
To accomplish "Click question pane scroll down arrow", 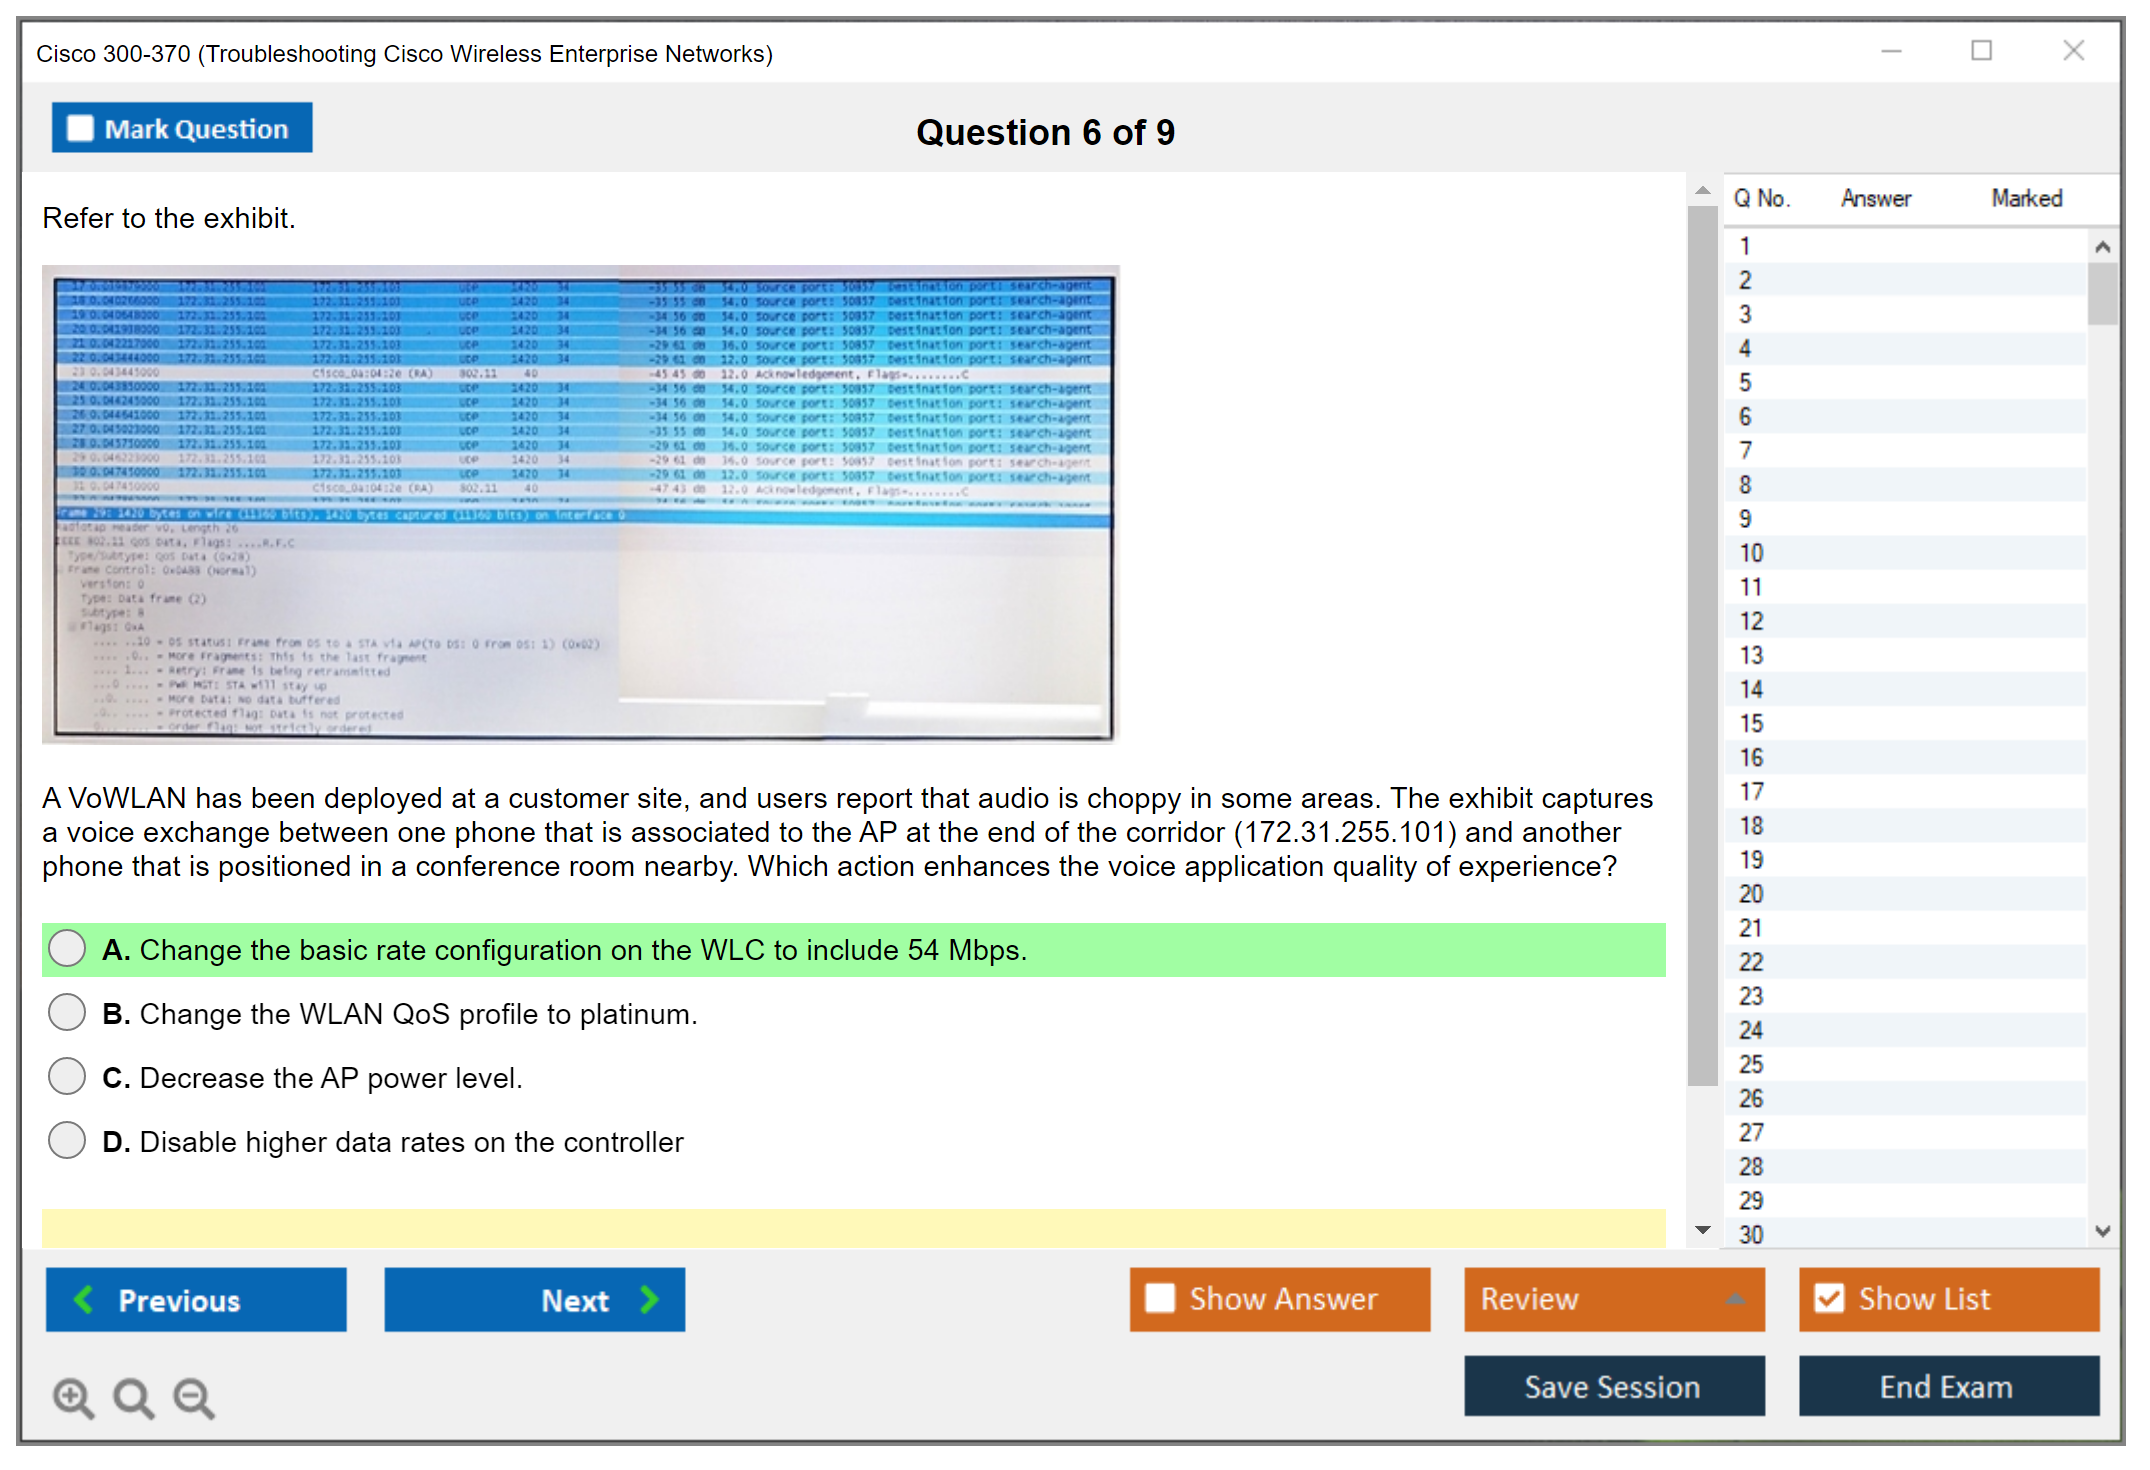I will tap(1703, 1230).
